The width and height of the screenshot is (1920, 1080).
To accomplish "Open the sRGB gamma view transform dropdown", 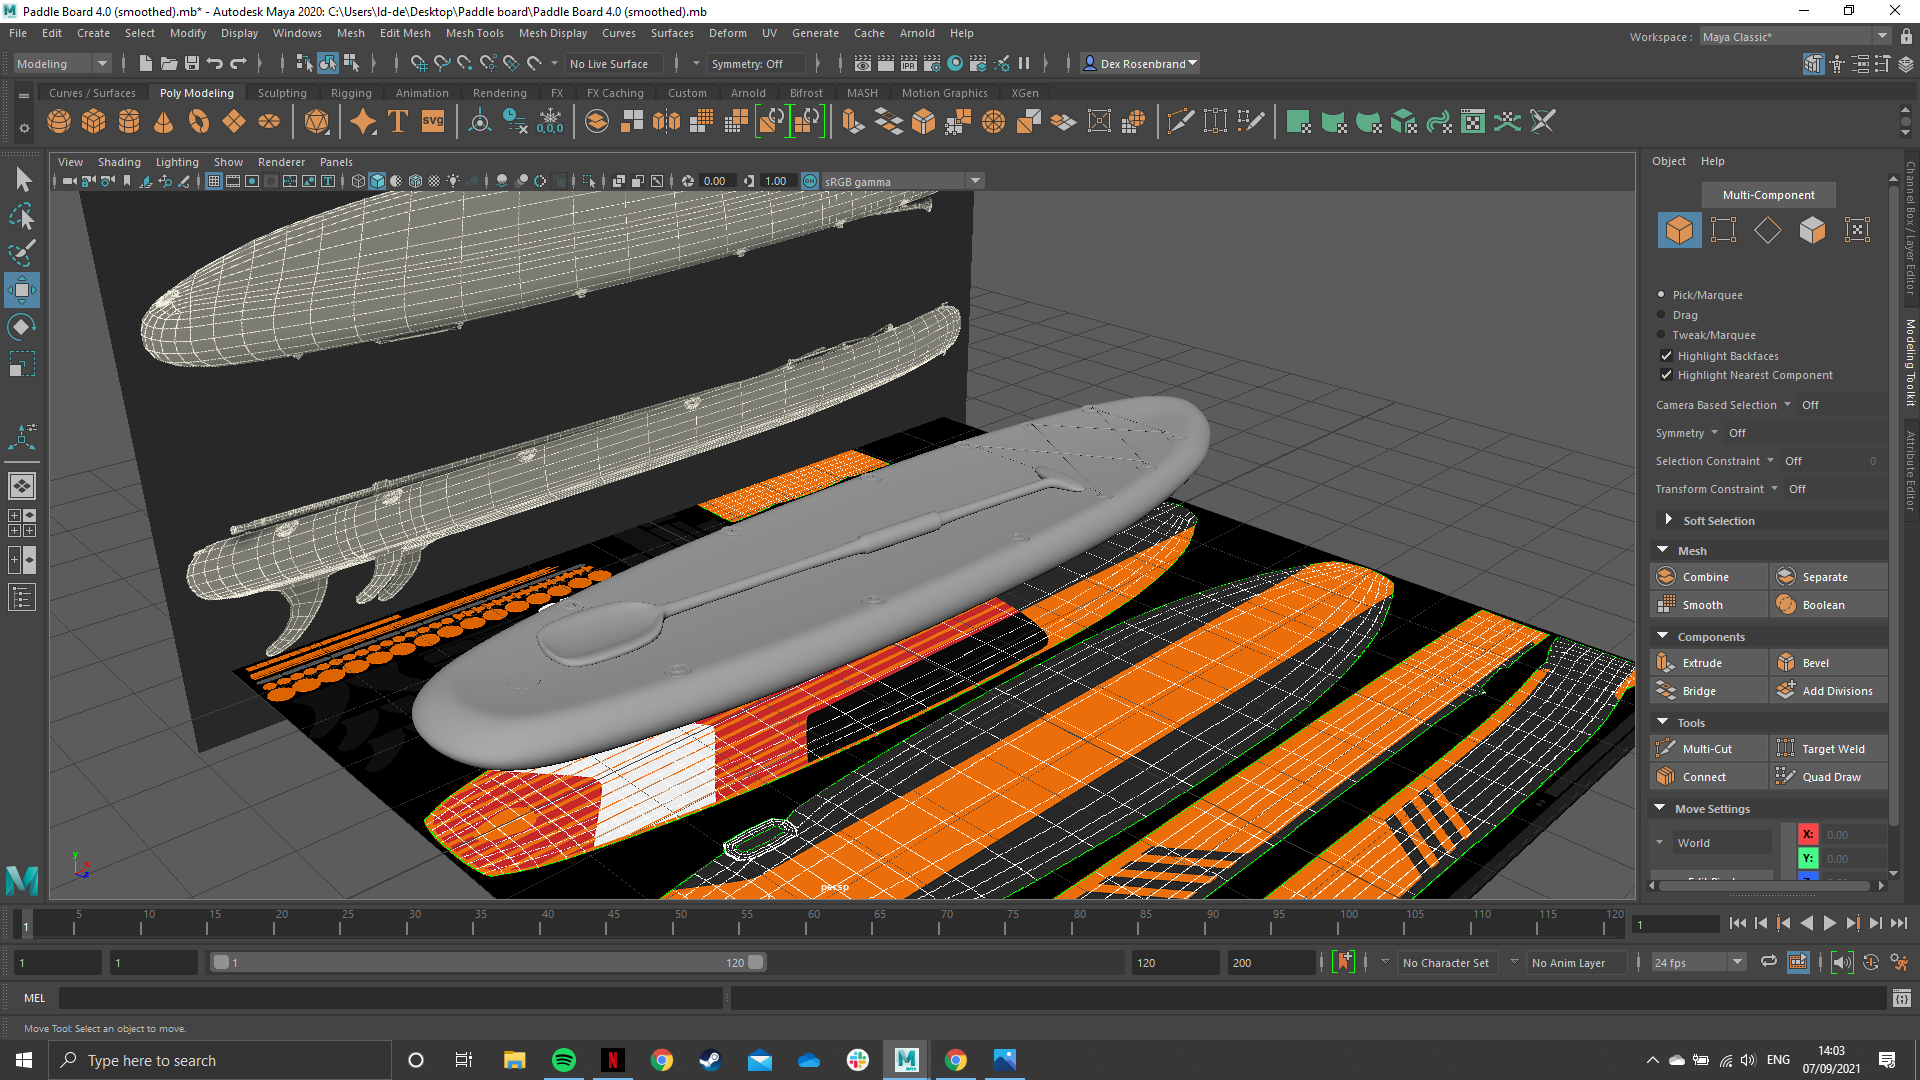I will click(975, 181).
